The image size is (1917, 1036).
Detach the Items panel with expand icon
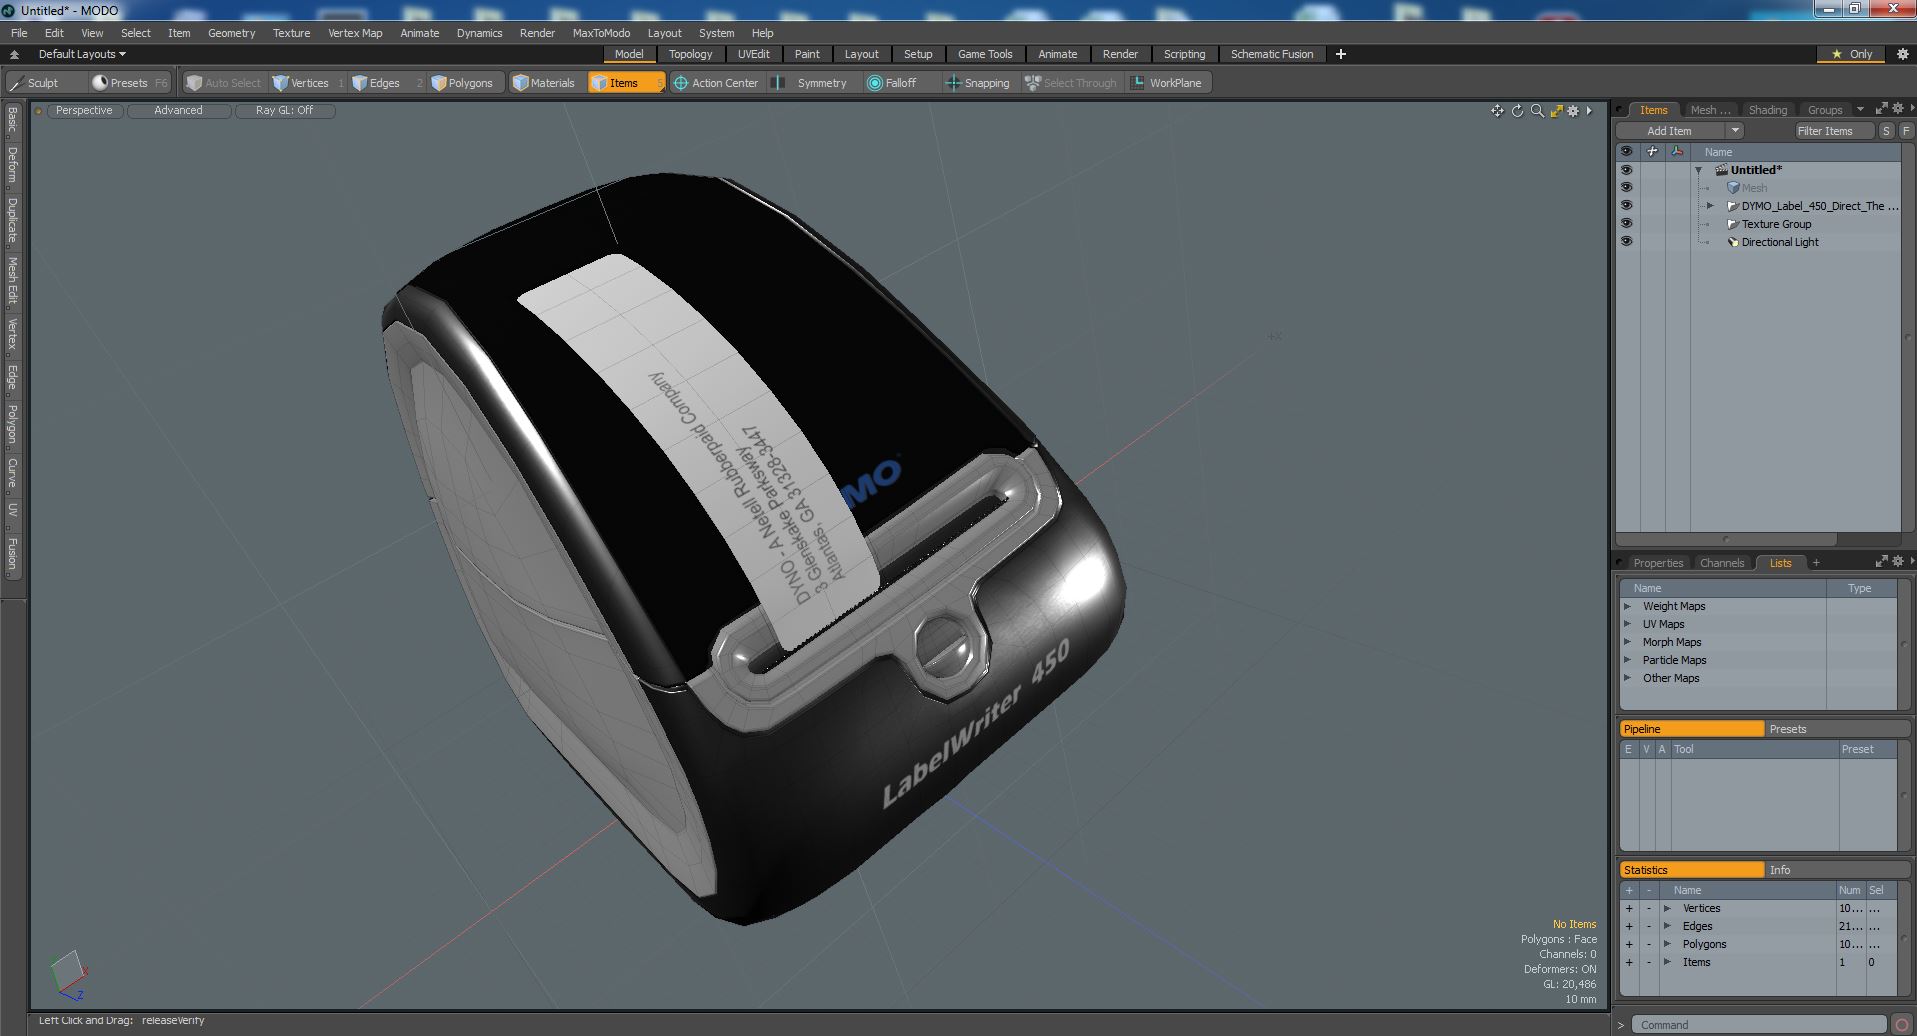[x=1881, y=108]
